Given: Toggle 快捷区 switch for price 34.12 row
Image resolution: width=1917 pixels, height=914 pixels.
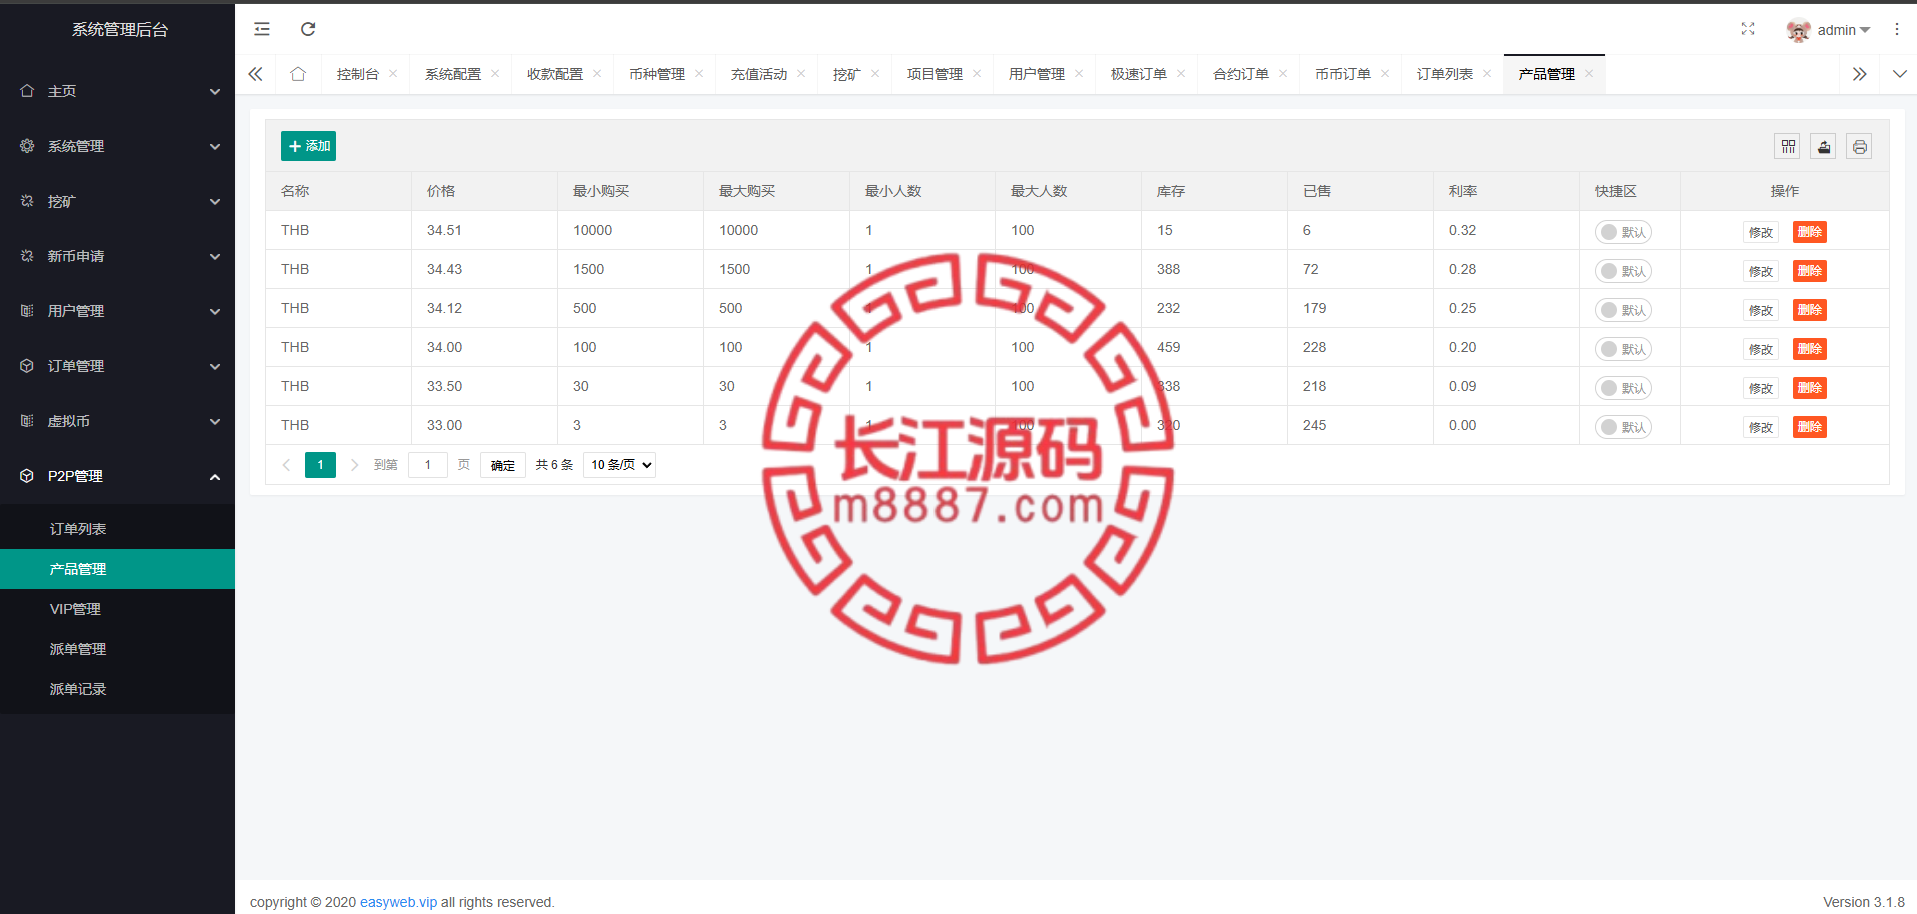Looking at the screenshot, I should click(1623, 310).
